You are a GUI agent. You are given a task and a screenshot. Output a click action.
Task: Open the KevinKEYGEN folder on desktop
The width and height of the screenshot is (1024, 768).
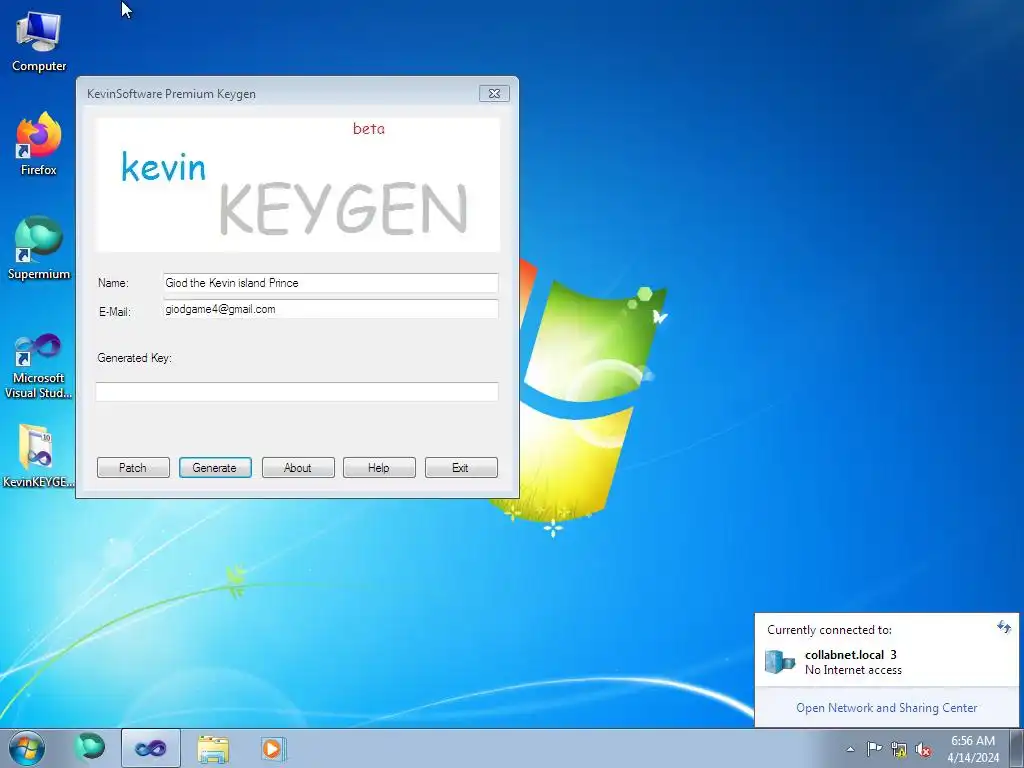[39, 456]
